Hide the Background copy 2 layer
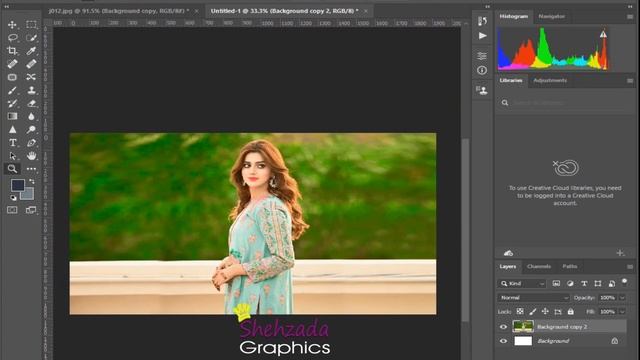 tap(503, 327)
